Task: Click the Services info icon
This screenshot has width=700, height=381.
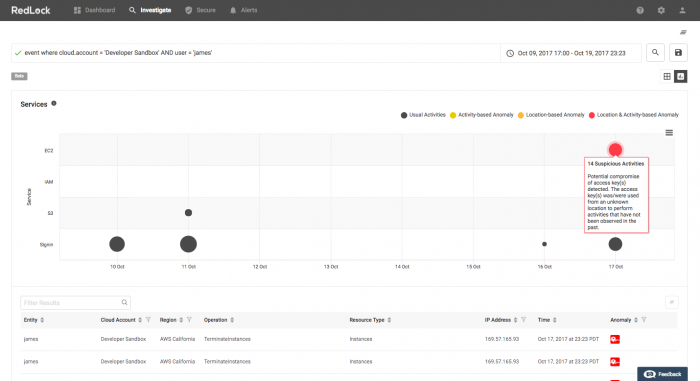Action: (x=54, y=104)
